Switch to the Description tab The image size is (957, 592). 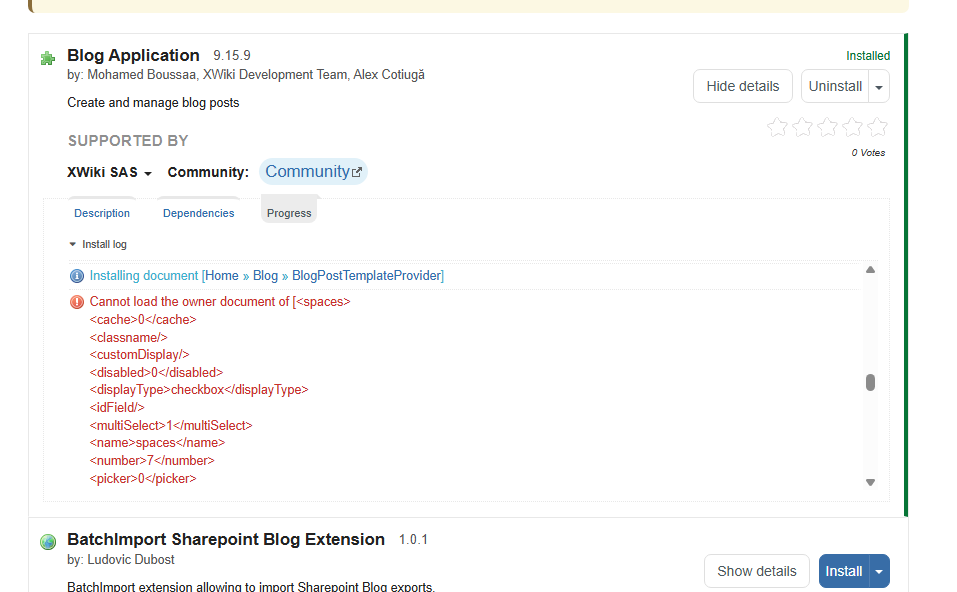(102, 213)
